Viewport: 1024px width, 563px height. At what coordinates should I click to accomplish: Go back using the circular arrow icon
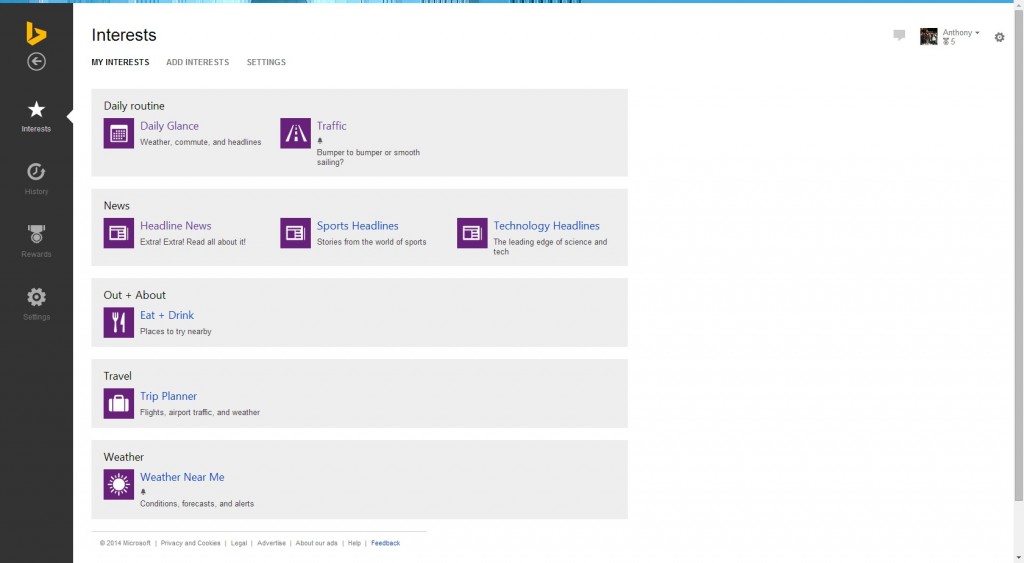tap(37, 61)
